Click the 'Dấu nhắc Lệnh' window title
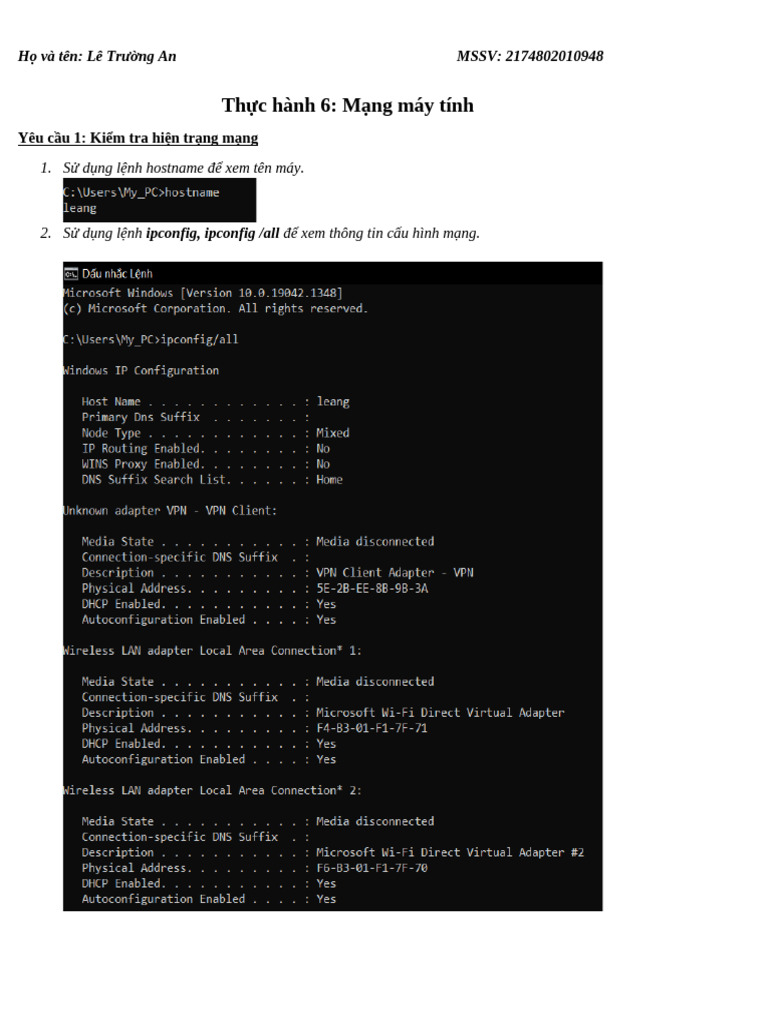The height and width of the screenshot is (1024, 768). click(117, 274)
